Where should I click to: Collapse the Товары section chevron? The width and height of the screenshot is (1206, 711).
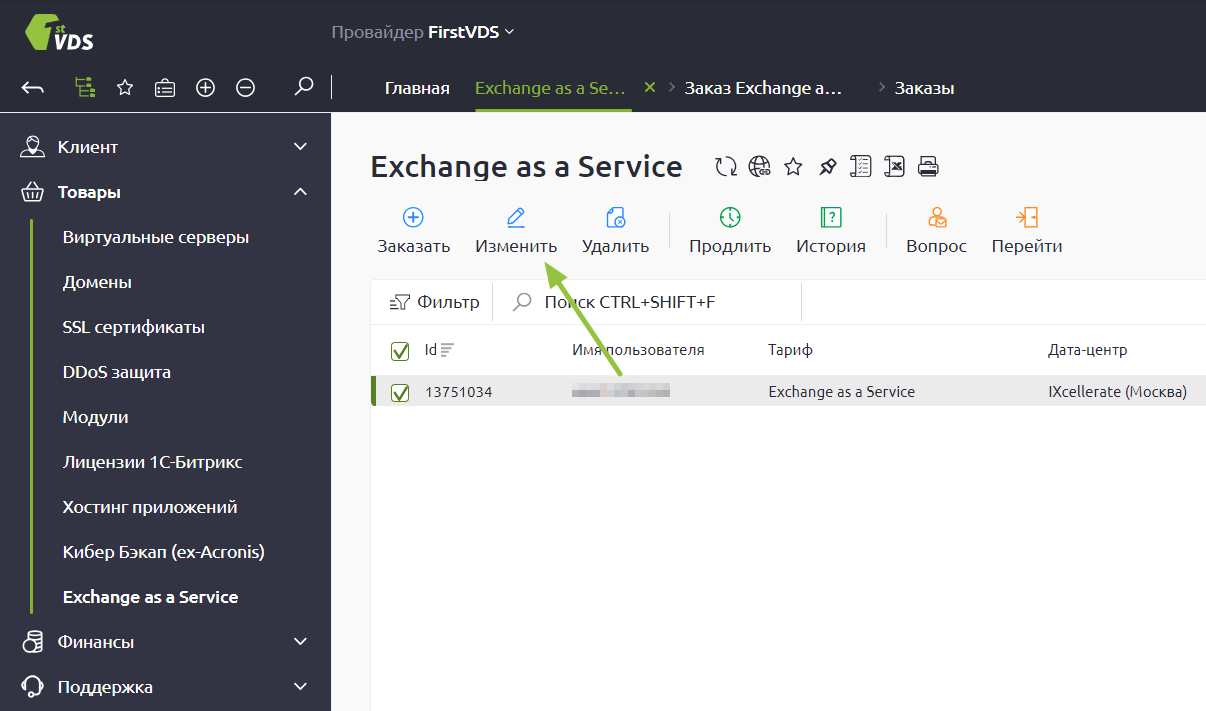pos(300,192)
